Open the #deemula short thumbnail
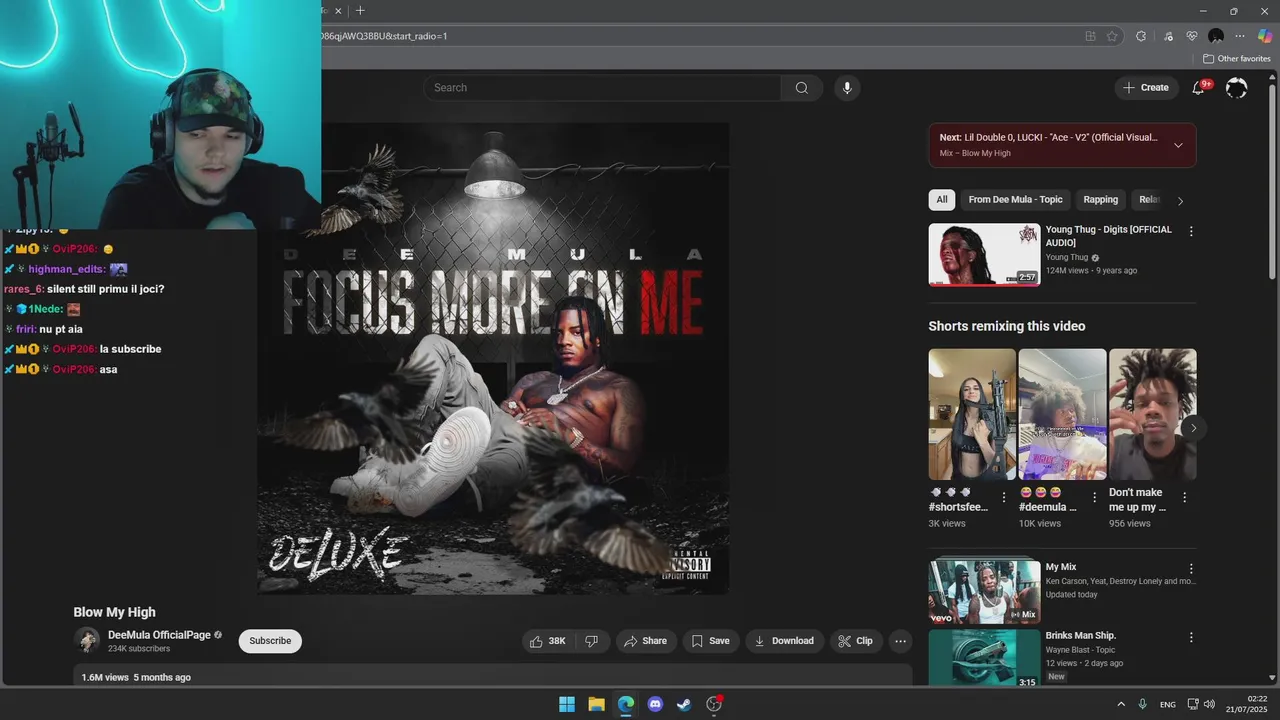Screen dimensions: 1280x720 tap(1062, 414)
